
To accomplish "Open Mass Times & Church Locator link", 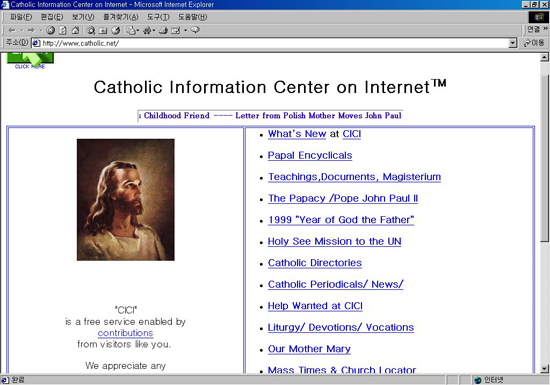I will pyautogui.click(x=342, y=370).
